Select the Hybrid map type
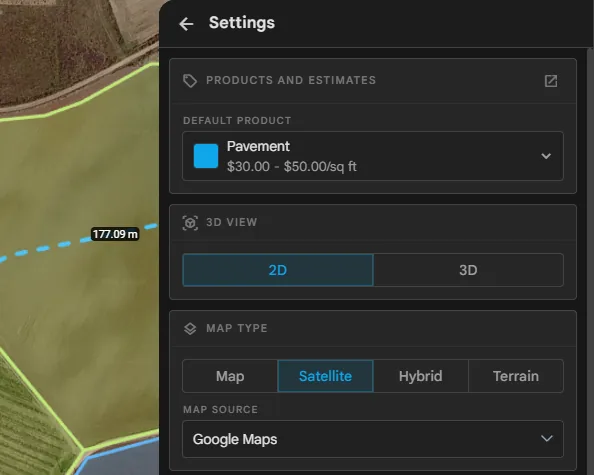 click(x=420, y=376)
